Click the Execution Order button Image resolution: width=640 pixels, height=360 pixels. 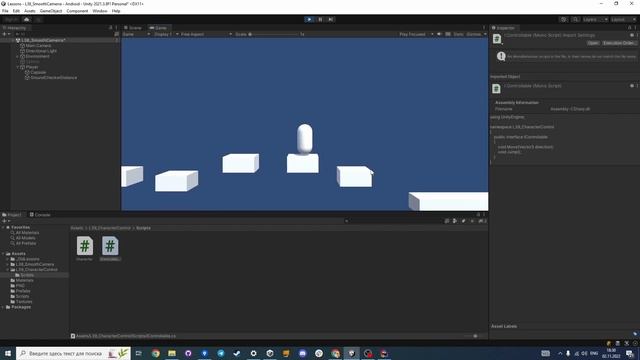click(x=619, y=43)
